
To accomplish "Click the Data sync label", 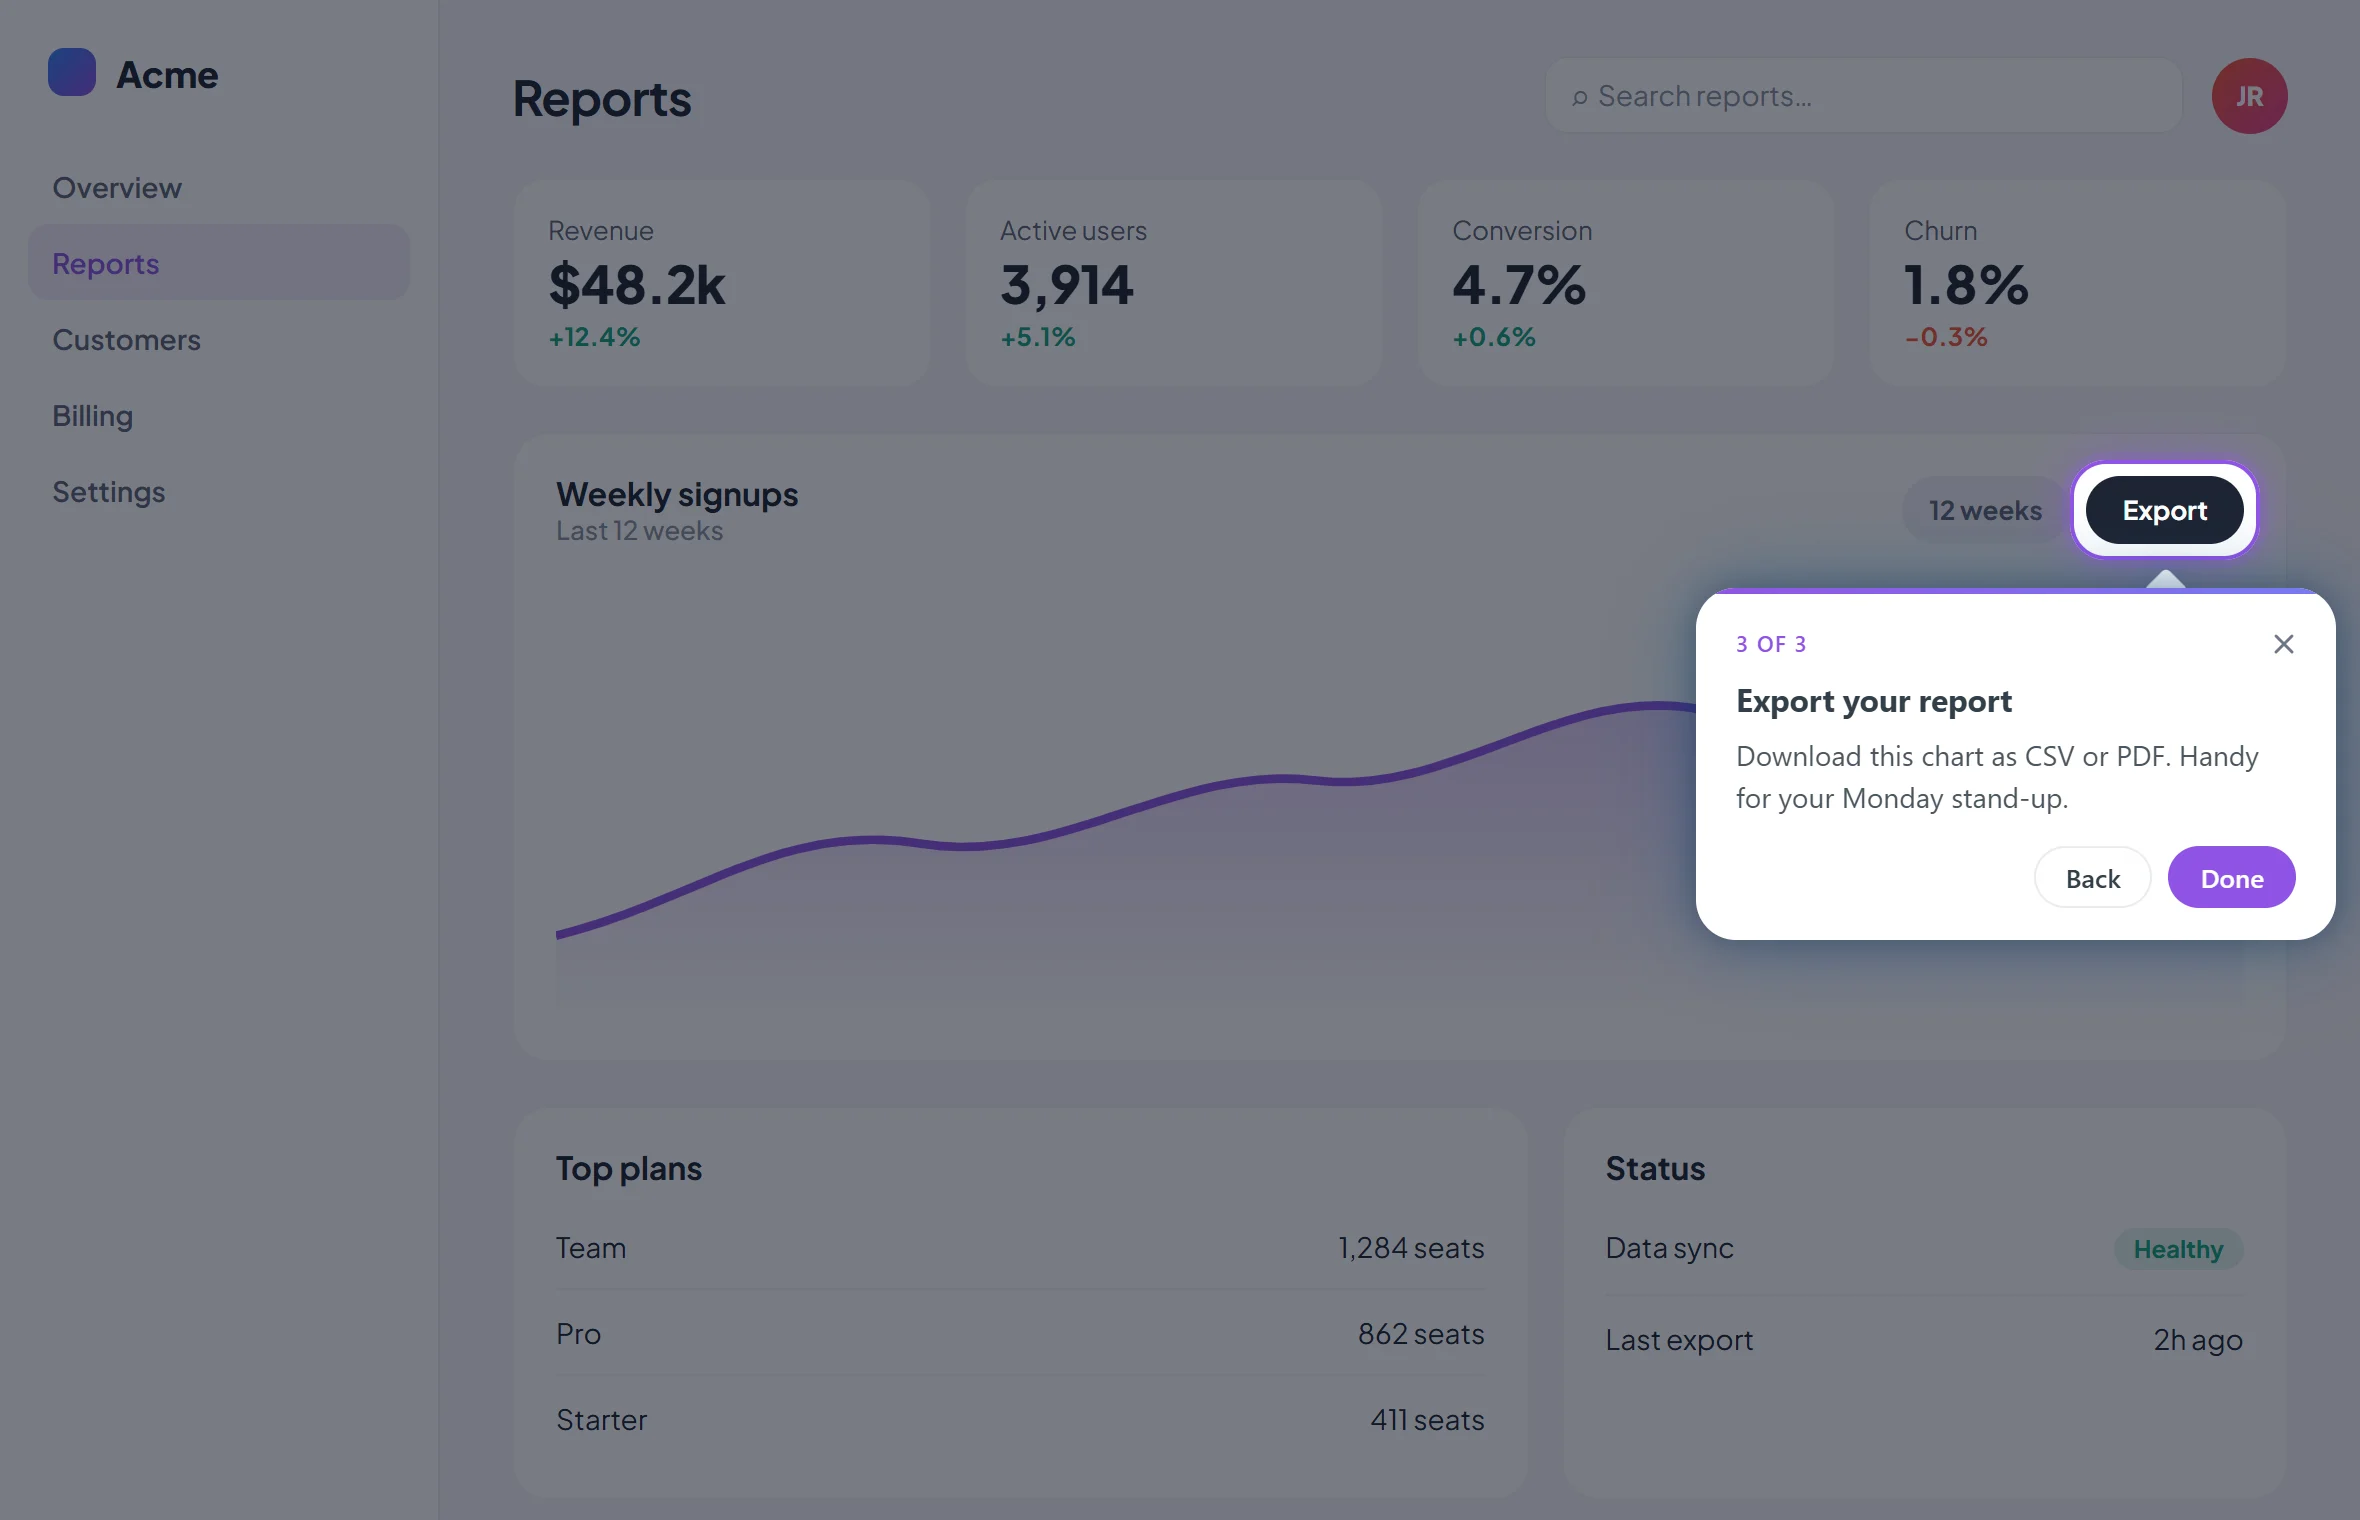I will (x=1669, y=1249).
